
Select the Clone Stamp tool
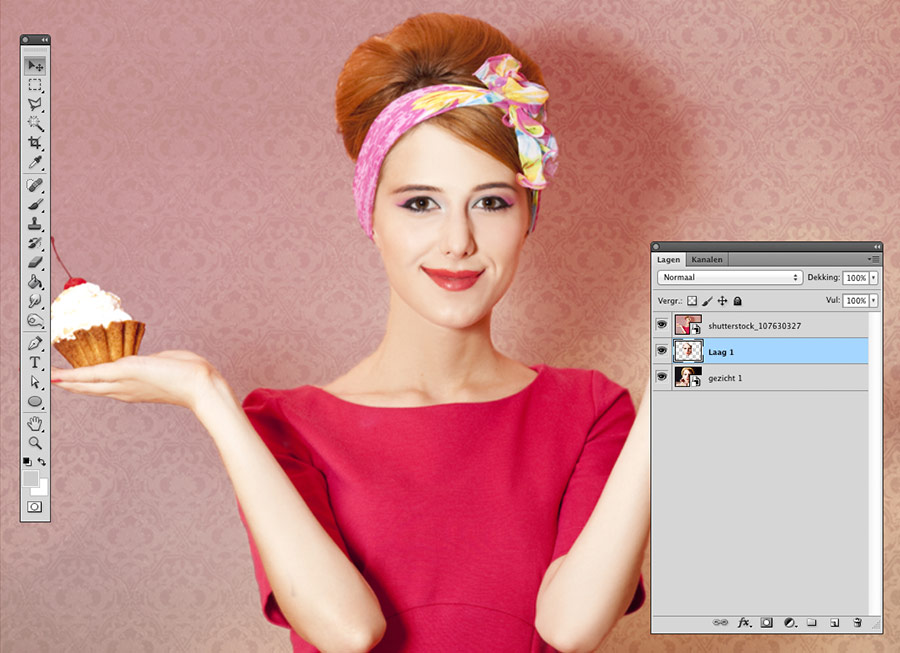point(35,224)
